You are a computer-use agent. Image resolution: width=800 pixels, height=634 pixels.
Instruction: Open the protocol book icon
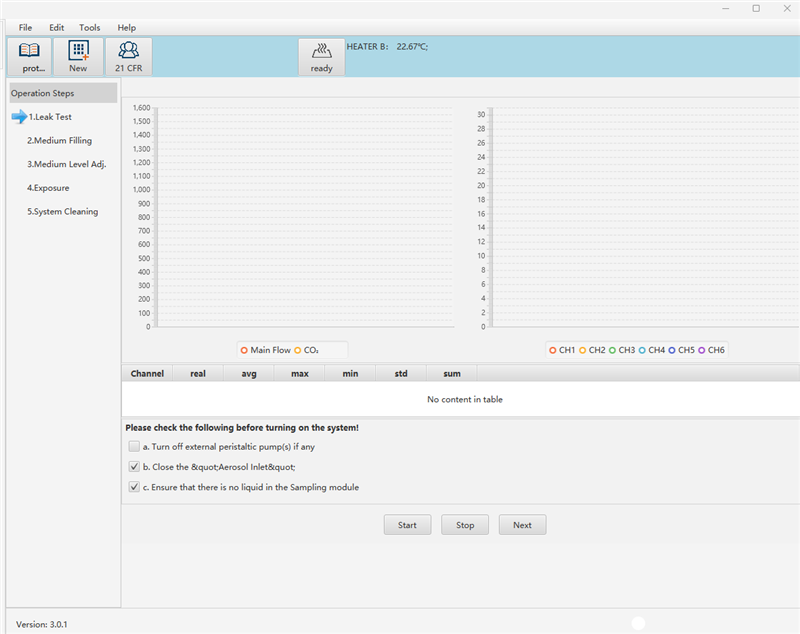pos(30,51)
